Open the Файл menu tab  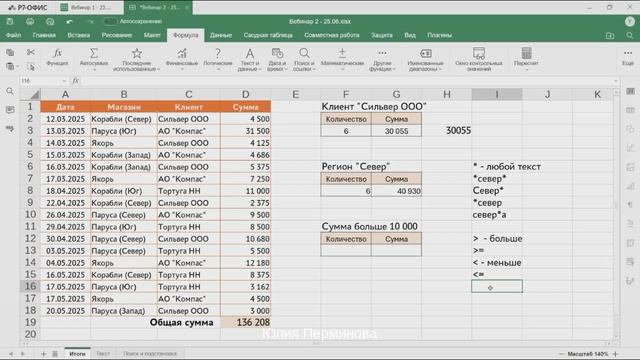(x=13, y=36)
